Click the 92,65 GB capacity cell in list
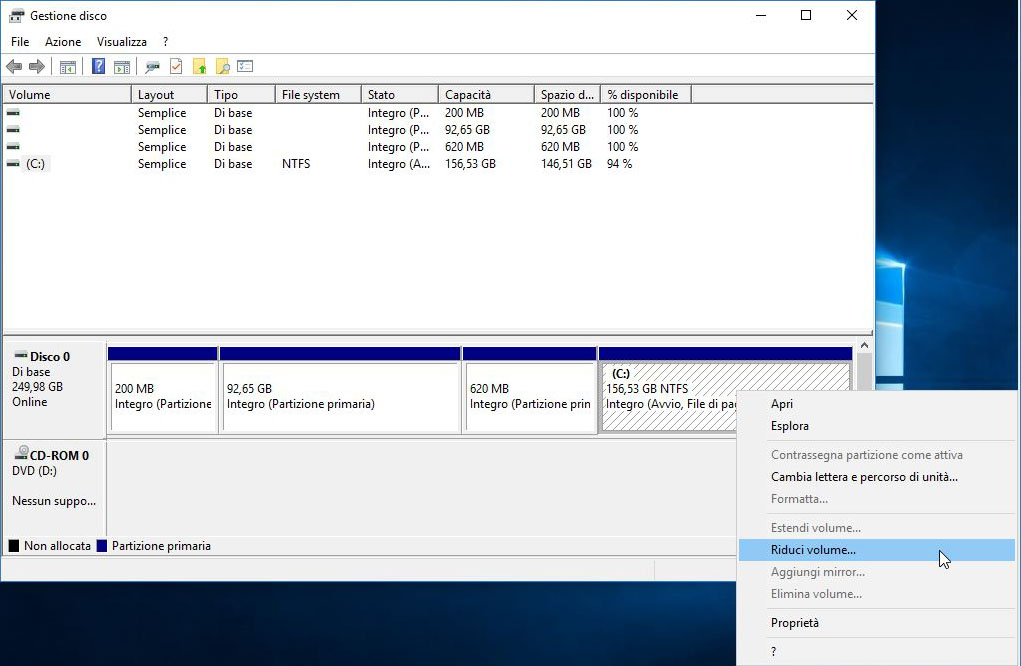1021x666 pixels. pos(467,130)
